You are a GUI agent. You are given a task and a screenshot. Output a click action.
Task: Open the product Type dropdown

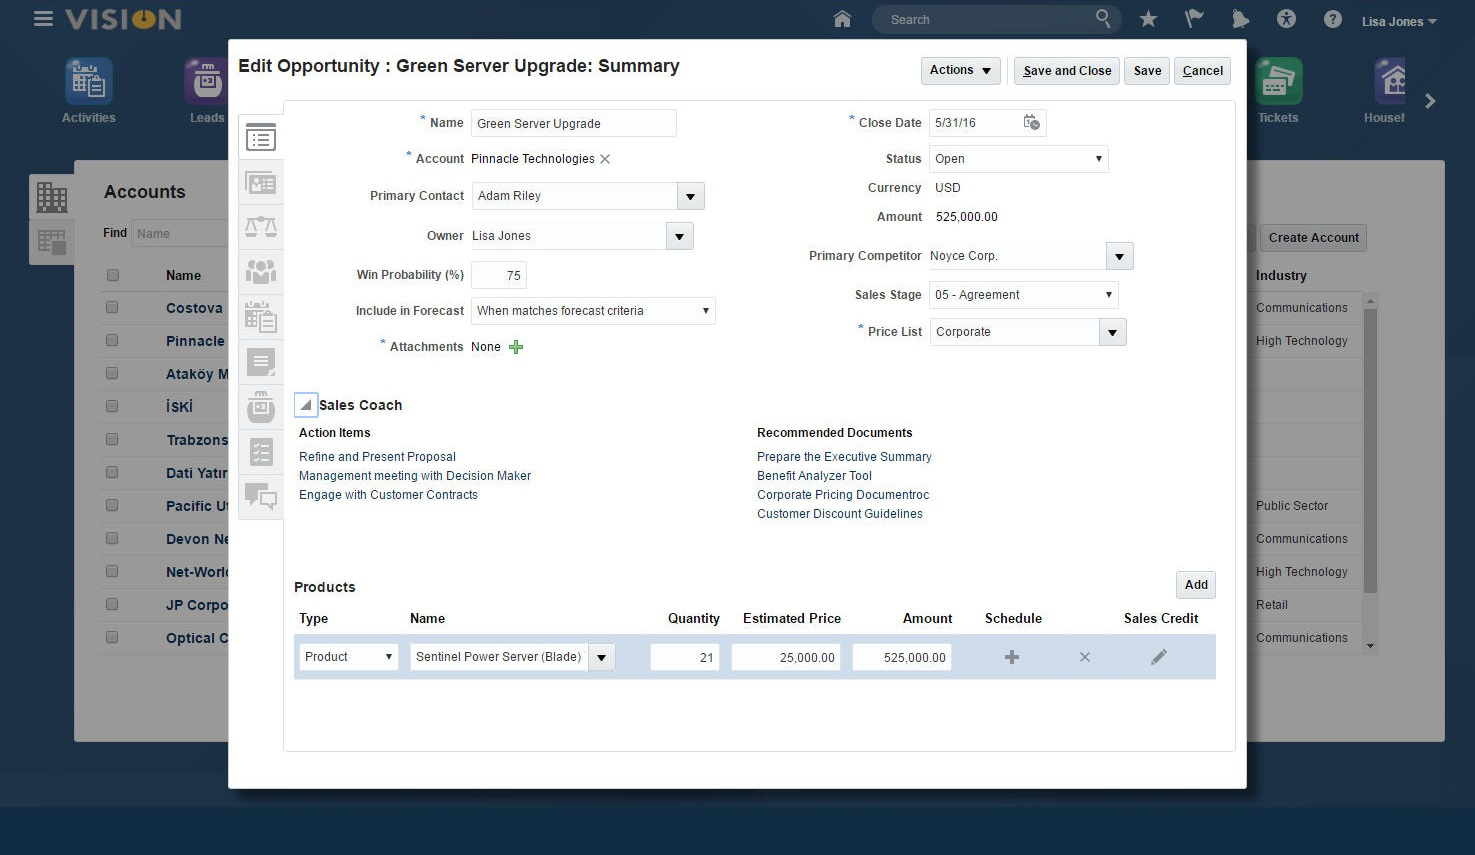pos(349,657)
